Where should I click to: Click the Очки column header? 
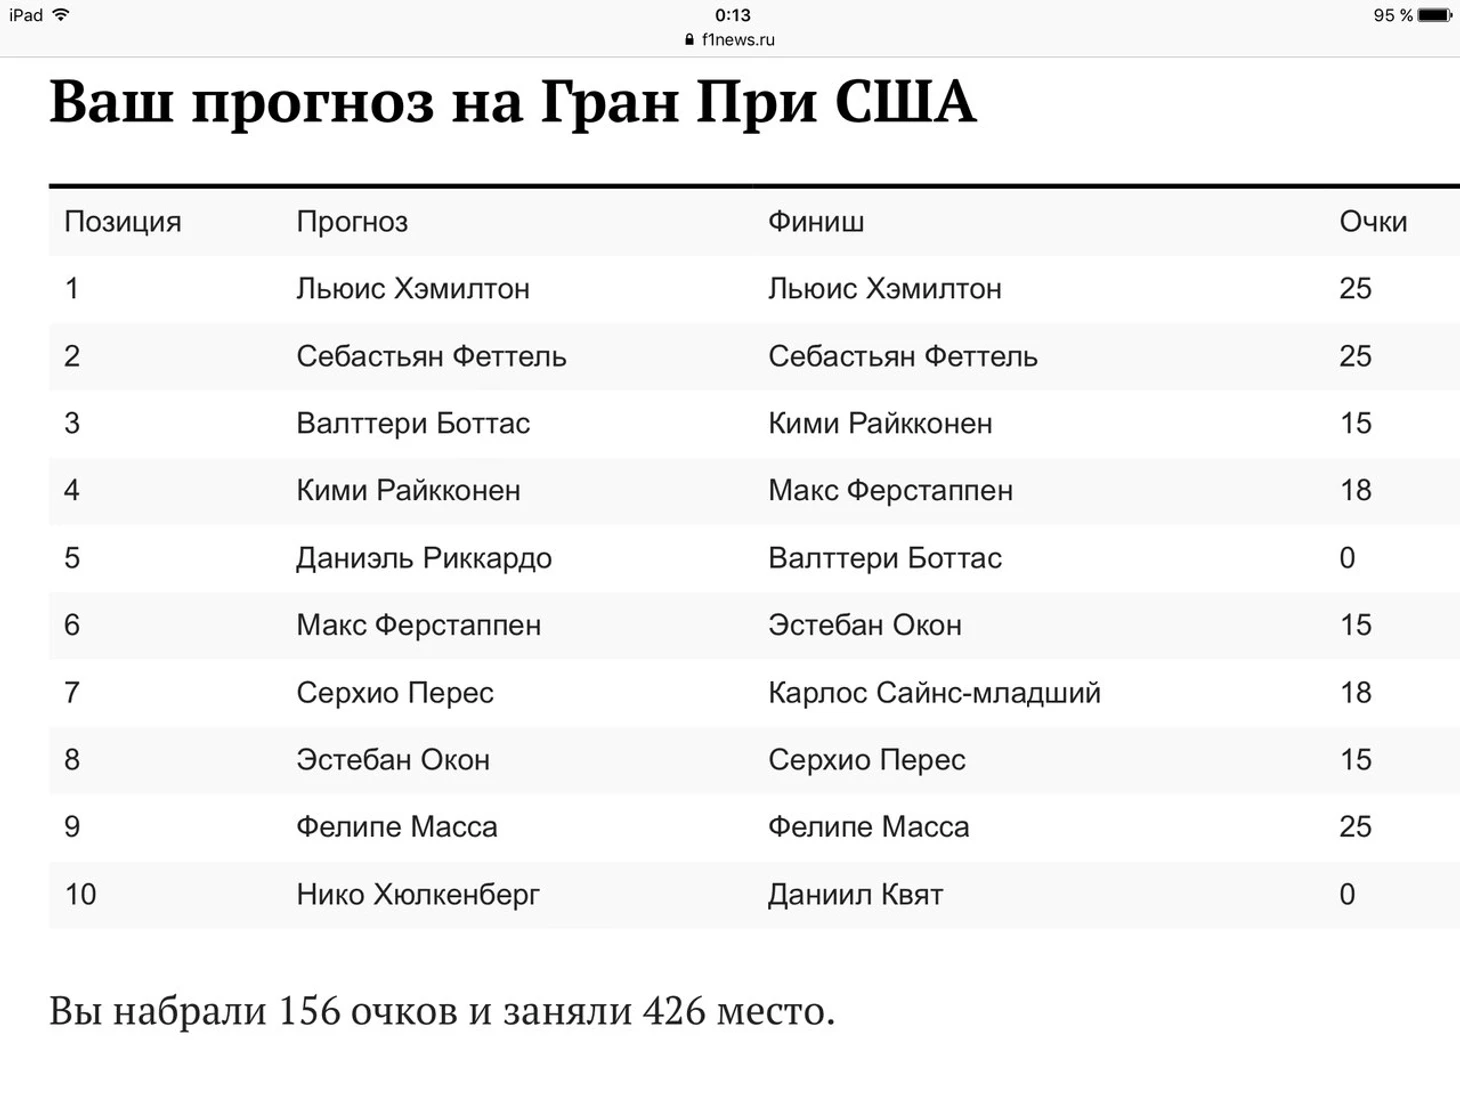[x=1373, y=222]
